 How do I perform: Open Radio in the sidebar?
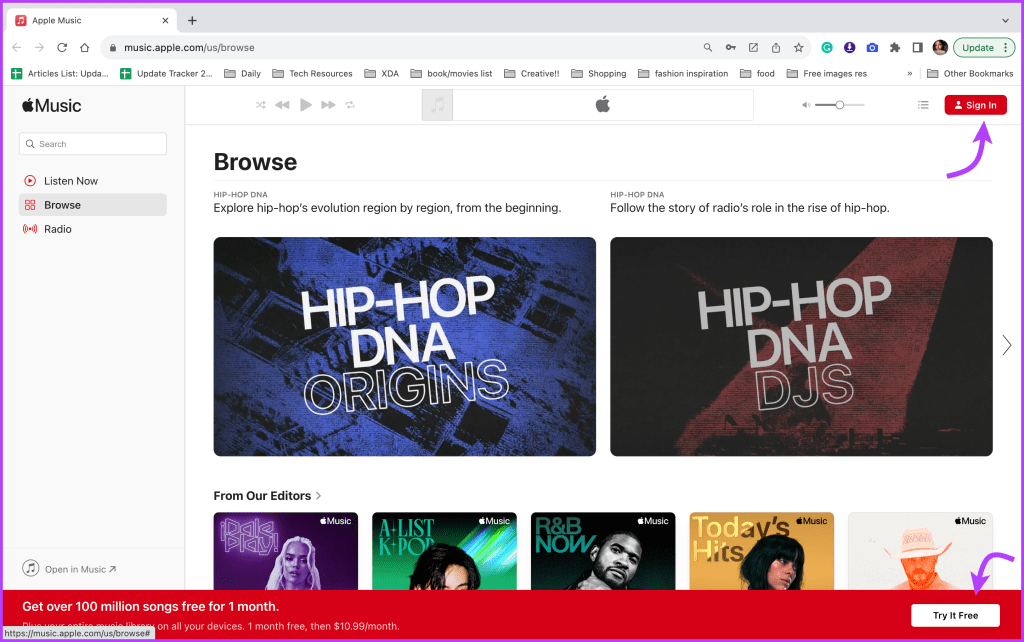[93, 229]
